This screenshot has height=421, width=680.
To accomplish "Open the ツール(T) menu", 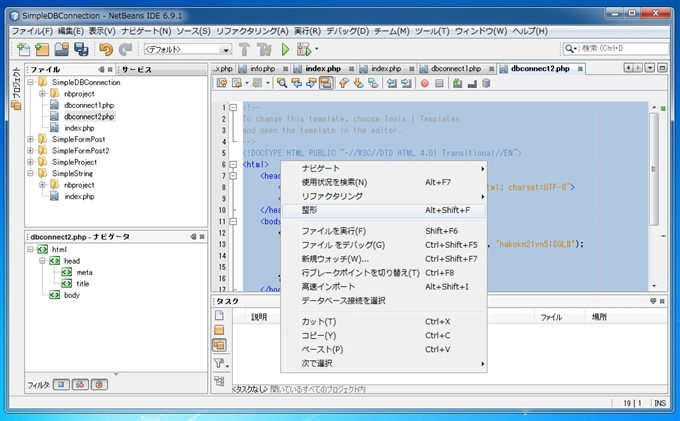I will 432,31.
